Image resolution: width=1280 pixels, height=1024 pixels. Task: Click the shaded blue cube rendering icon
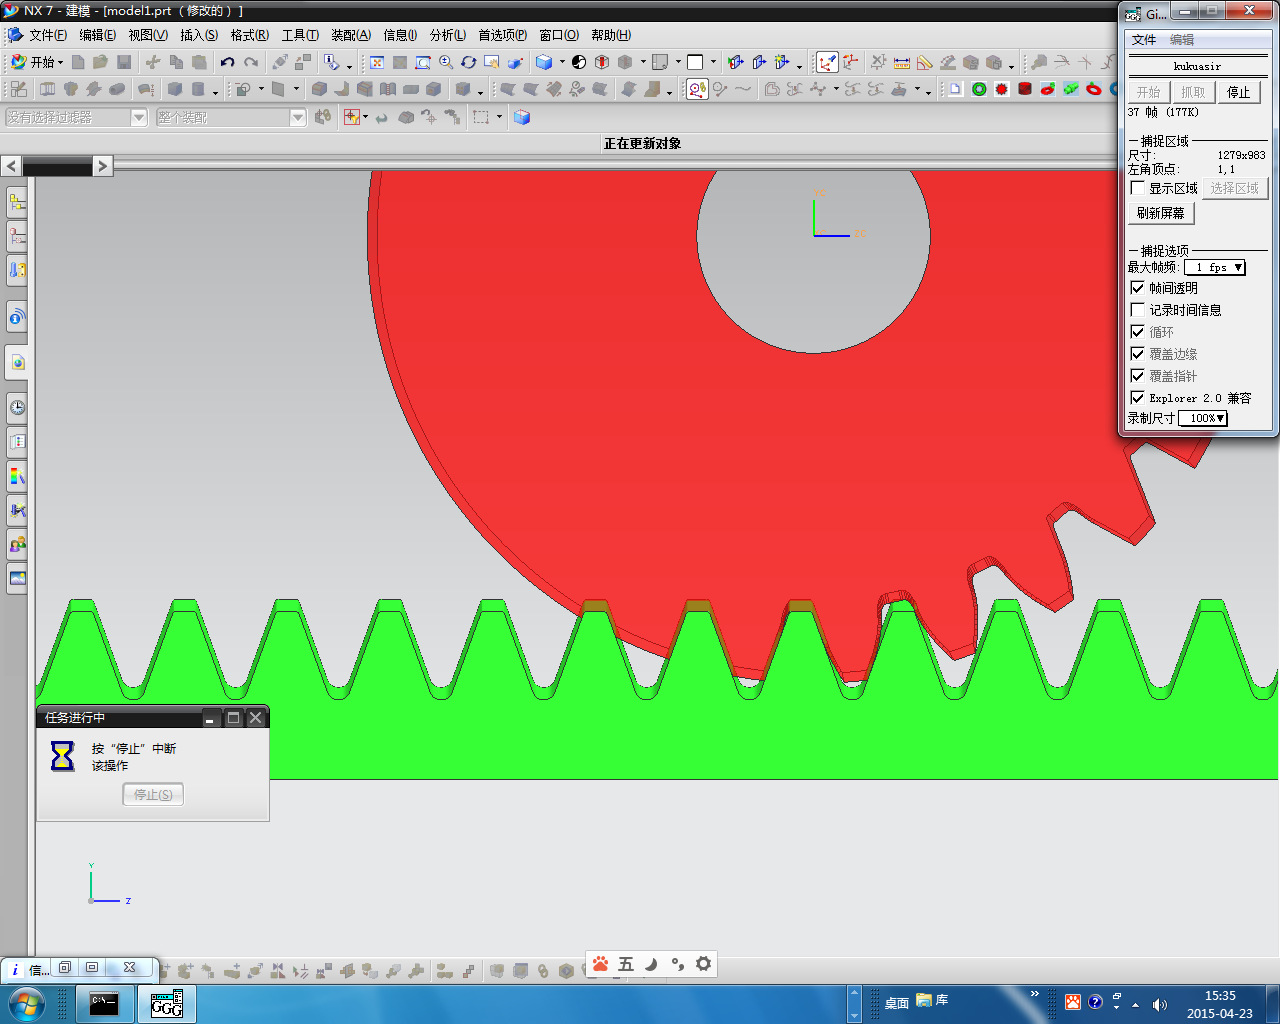tap(544, 62)
